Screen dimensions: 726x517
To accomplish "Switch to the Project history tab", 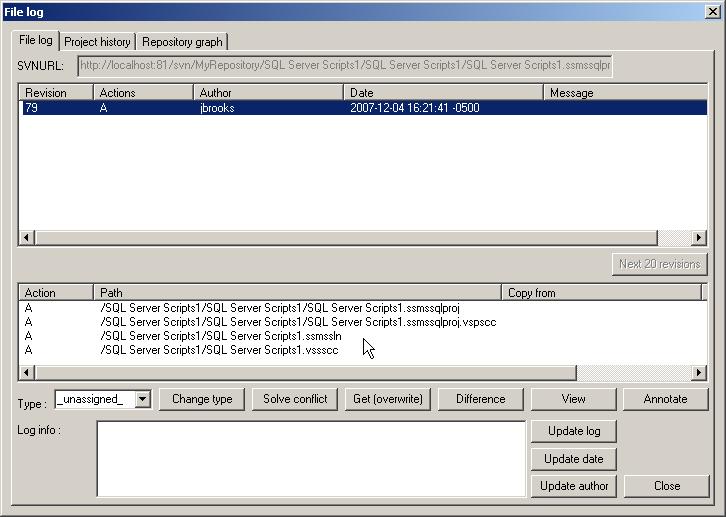I will 97,42.
